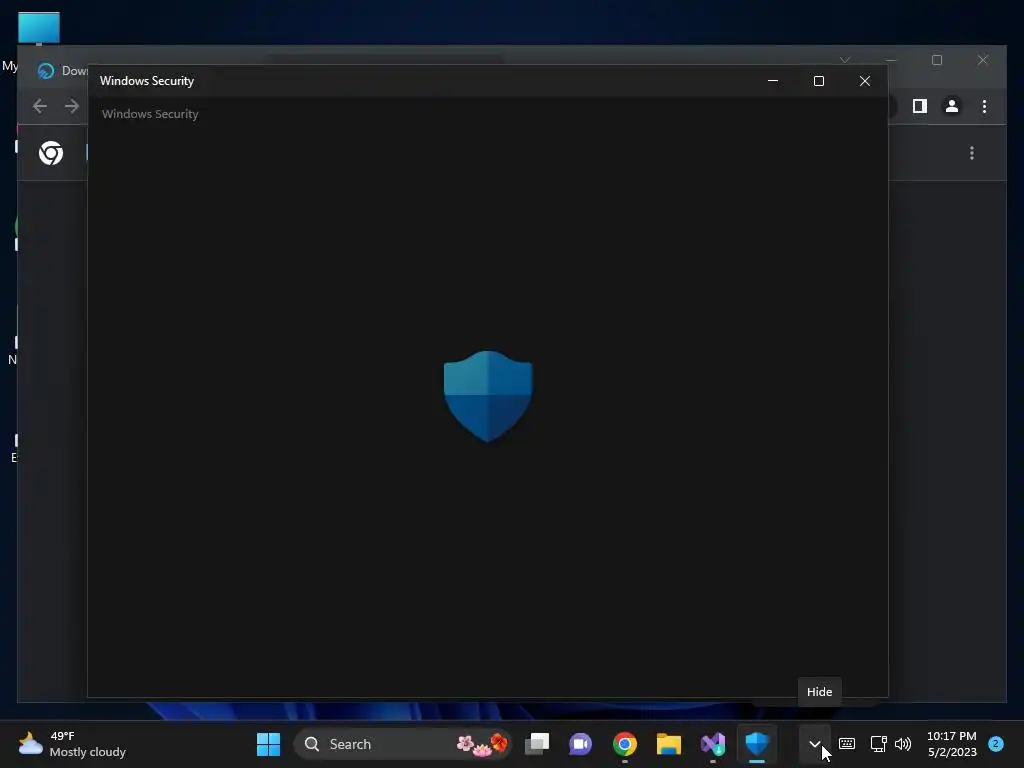This screenshot has width=1024, height=768.
Task: Click the touch keyboard tray icon
Action: (847, 744)
